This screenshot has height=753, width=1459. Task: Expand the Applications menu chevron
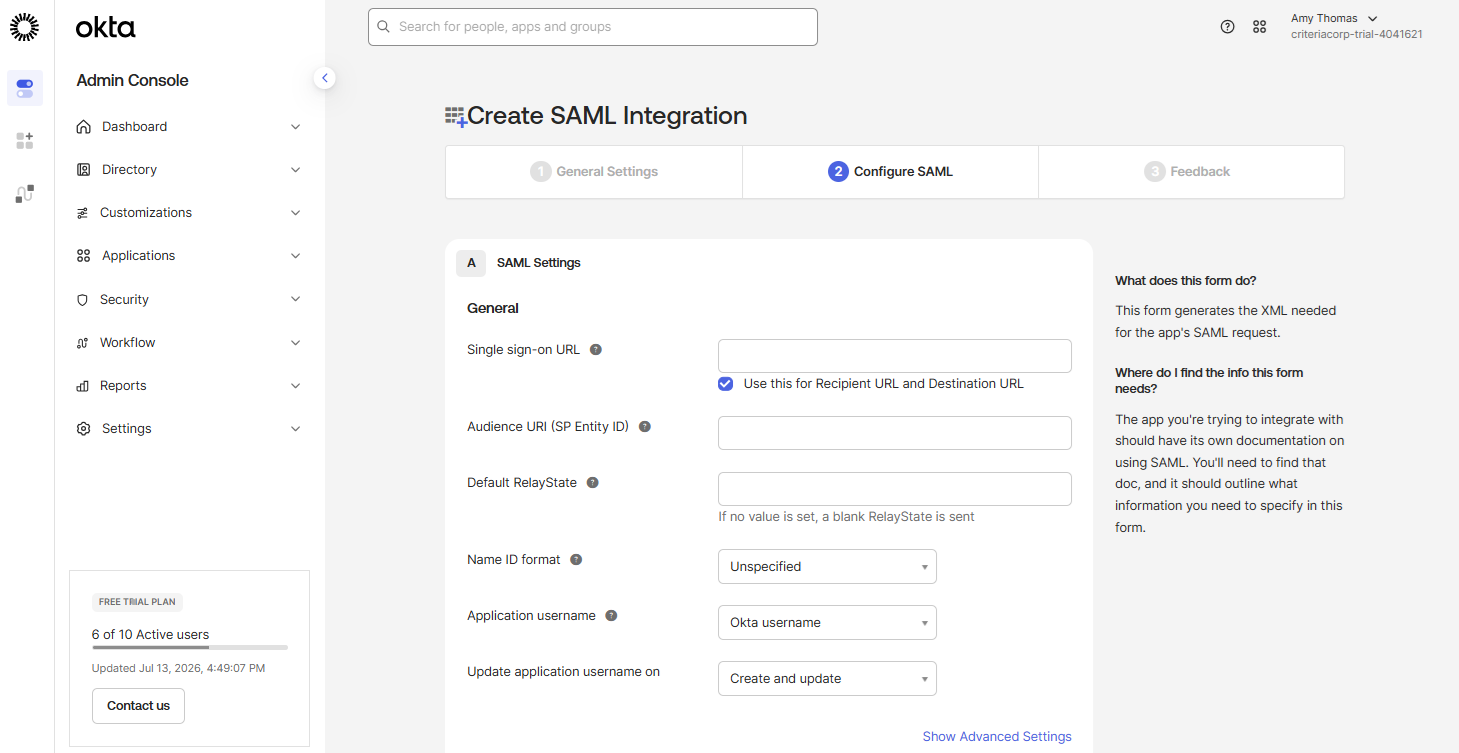[x=296, y=256]
